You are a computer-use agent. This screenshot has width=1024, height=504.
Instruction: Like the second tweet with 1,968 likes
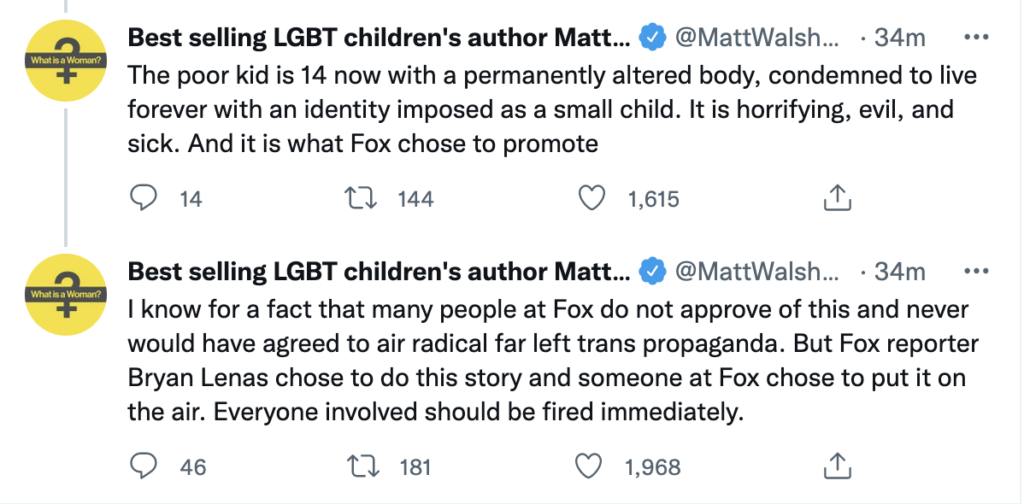[593, 465]
